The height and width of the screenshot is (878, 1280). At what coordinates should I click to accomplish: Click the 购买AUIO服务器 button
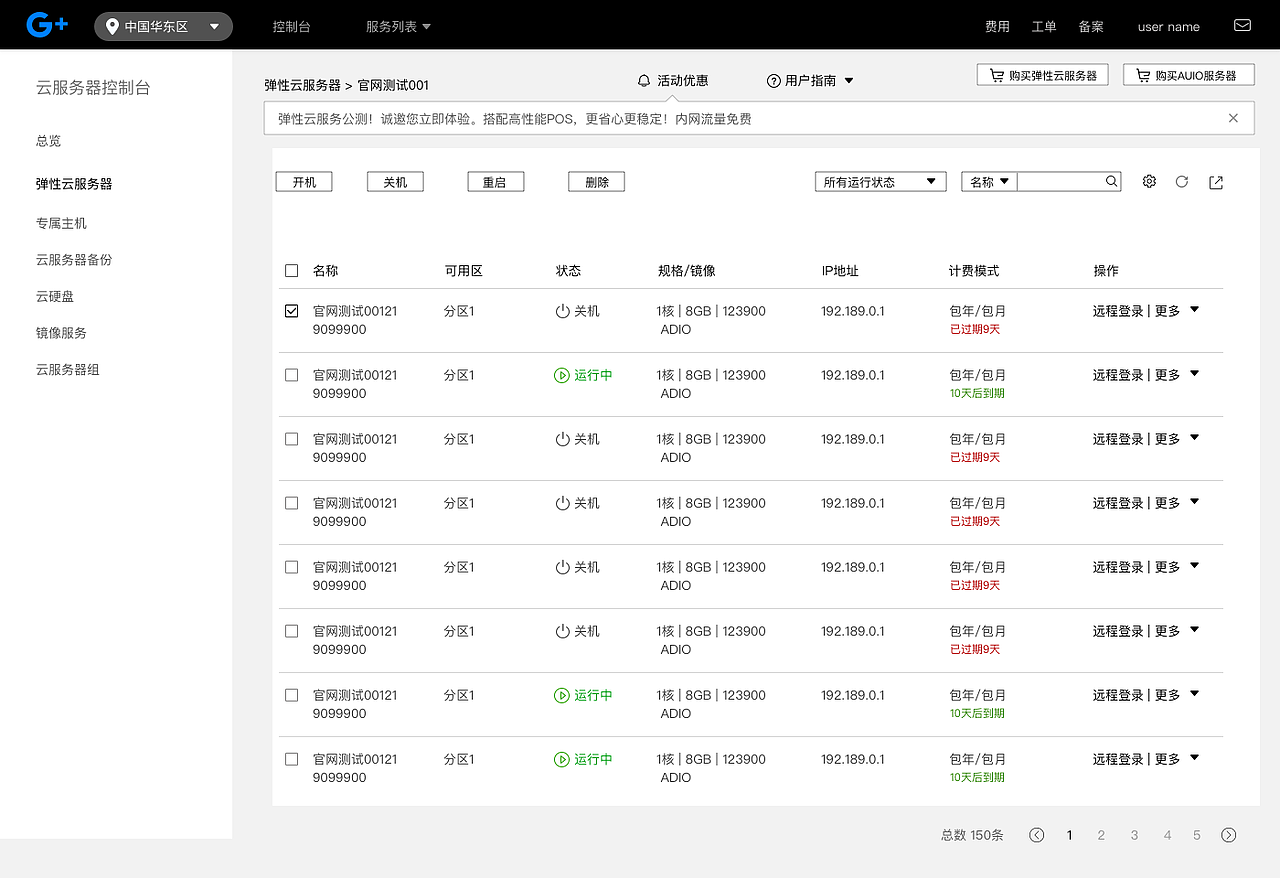(1188, 75)
